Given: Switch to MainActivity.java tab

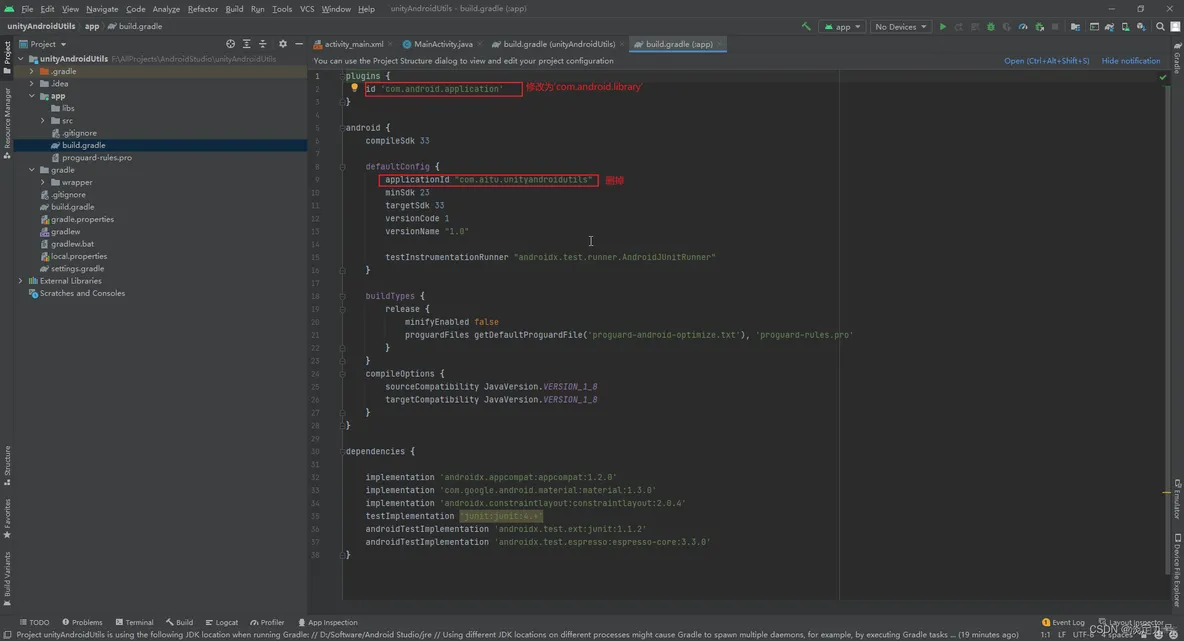Looking at the screenshot, I should (x=442, y=44).
